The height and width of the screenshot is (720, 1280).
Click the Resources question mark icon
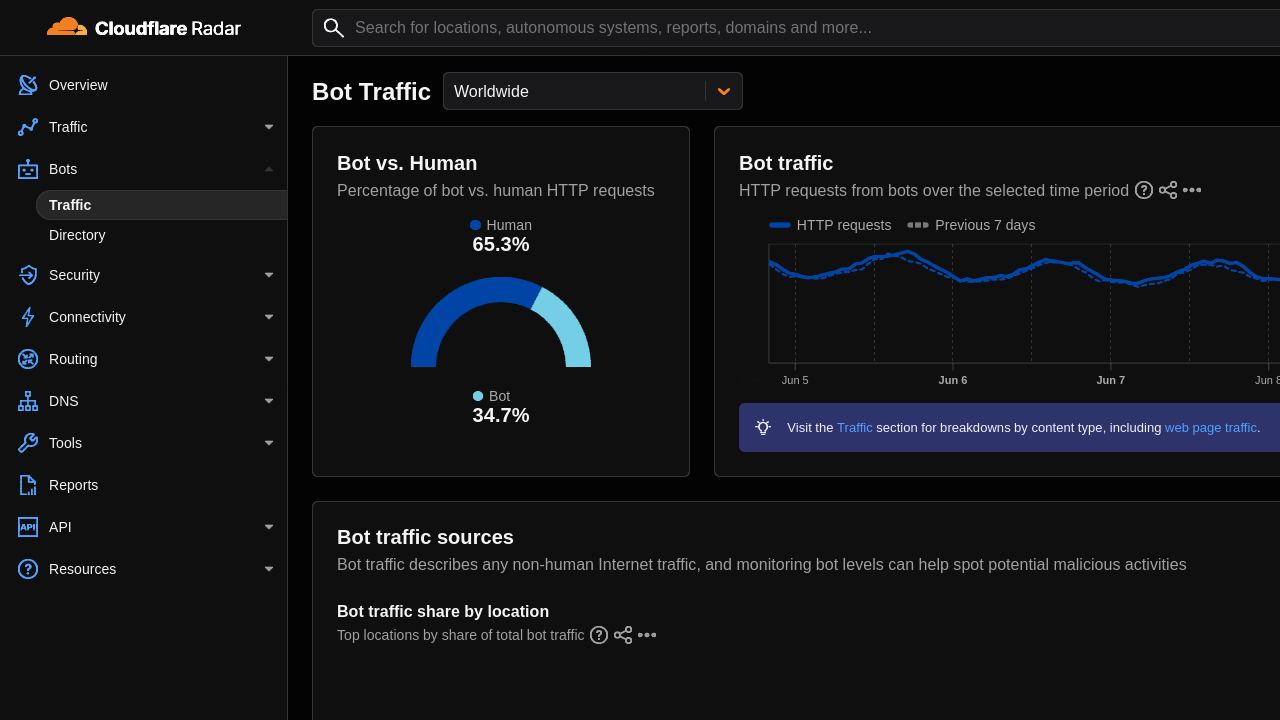pyautogui.click(x=28, y=569)
